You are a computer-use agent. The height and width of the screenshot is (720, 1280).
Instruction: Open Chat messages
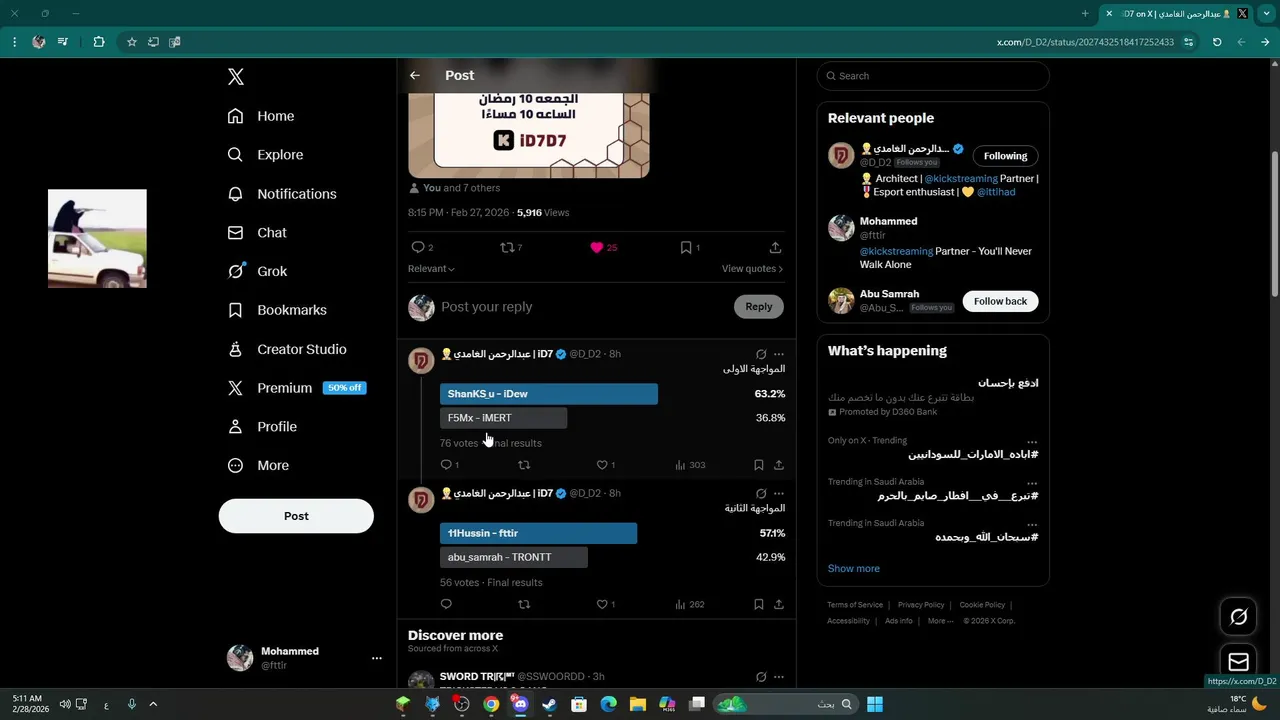coord(257,233)
